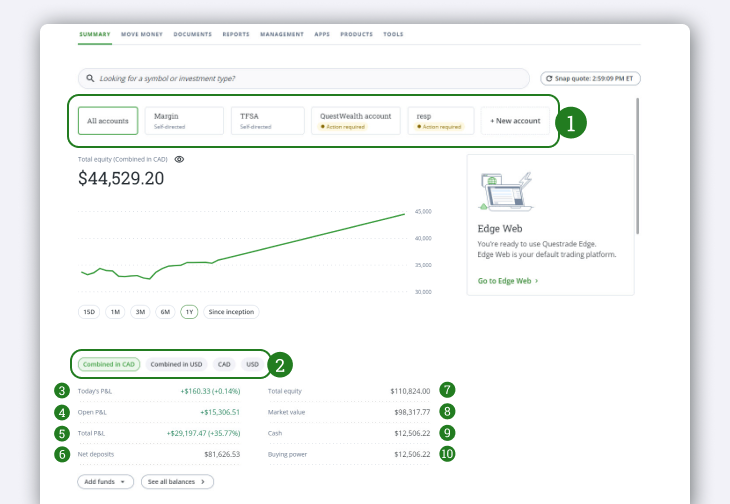Click Open P&L value +$15,306.51

point(220,412)
